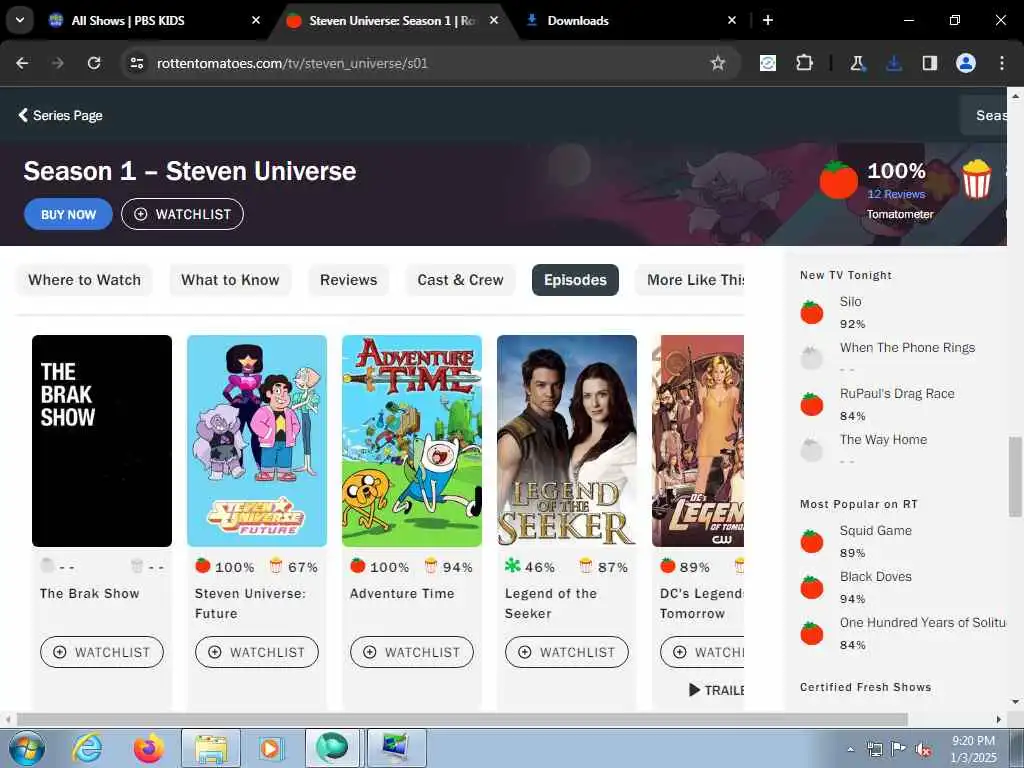Jump to Reviews section
1024x768 pixels.
tap(349, 280)
